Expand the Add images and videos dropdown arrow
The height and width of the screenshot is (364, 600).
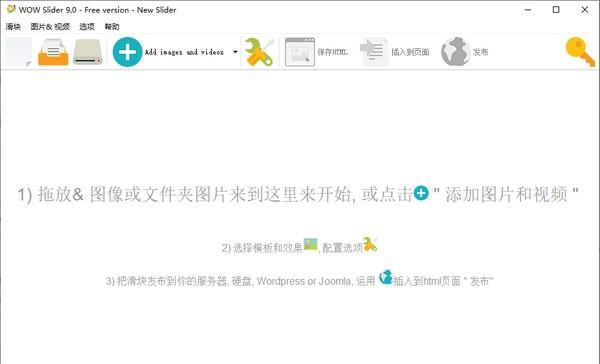[235, 52]
